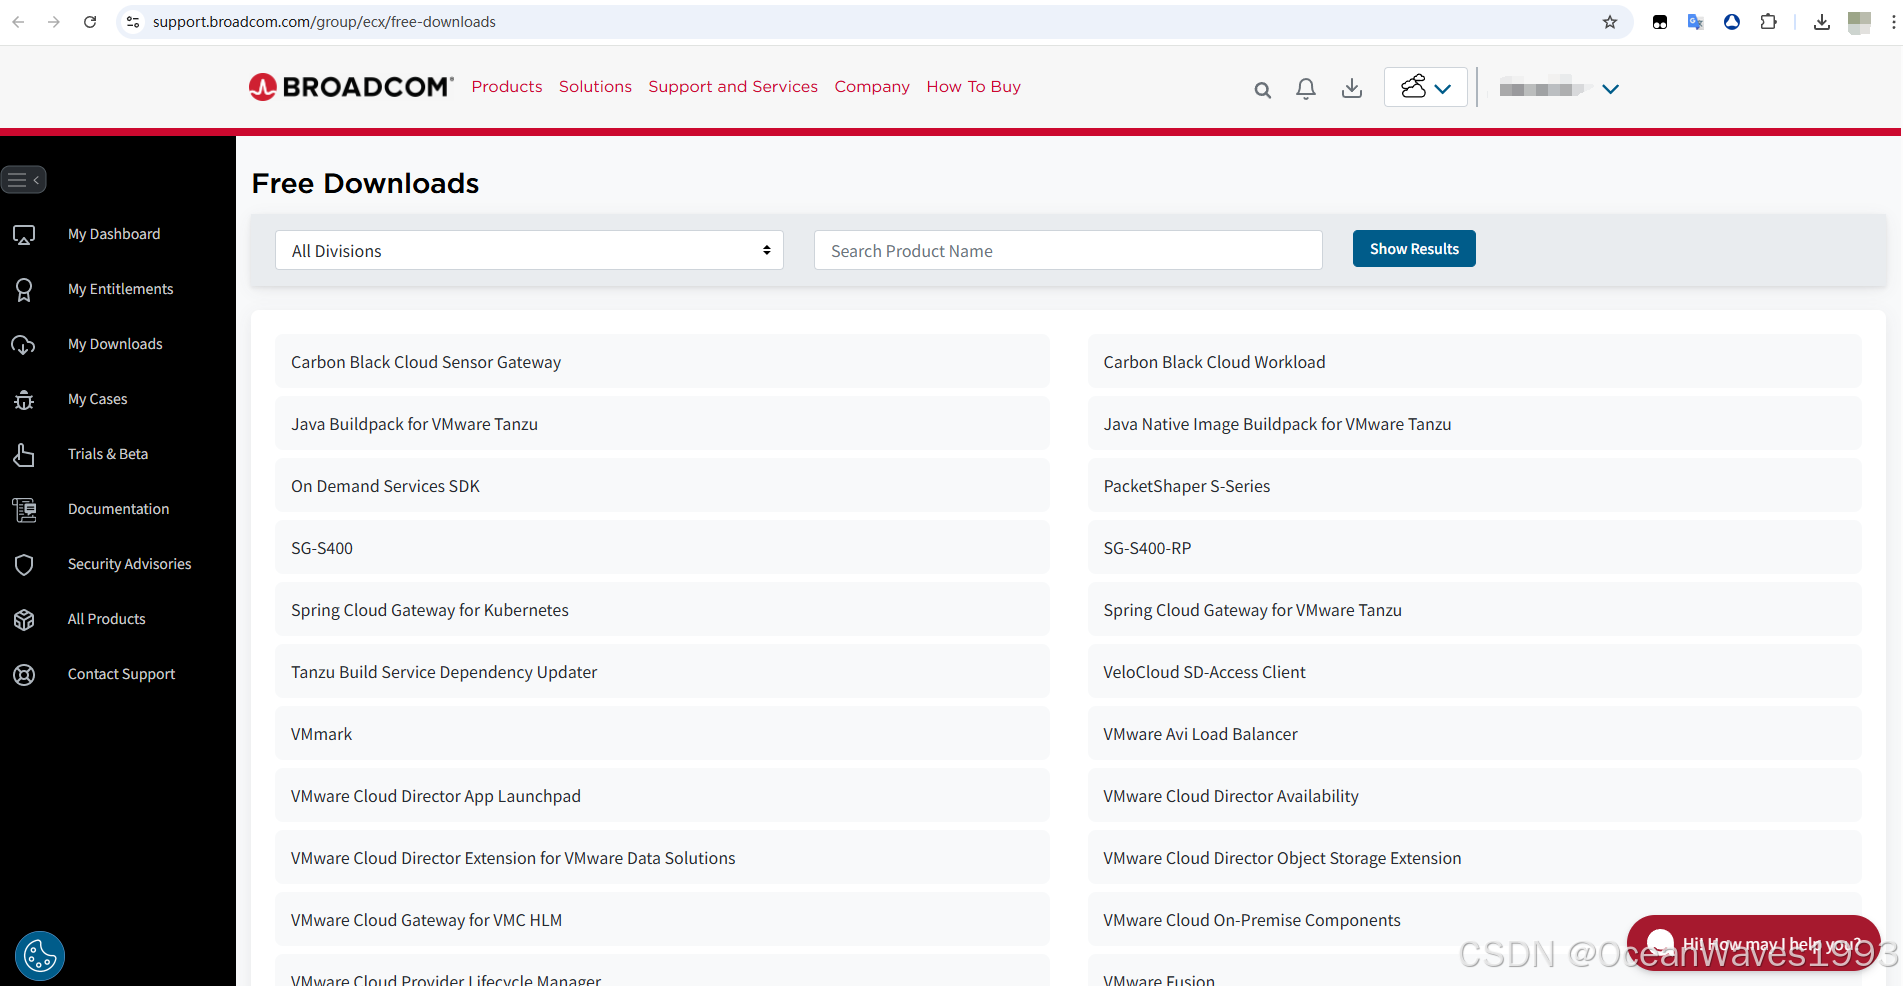Screen dimensions: 1903x986
Task: Open the Solutions menu
Action: pos(595,87)
